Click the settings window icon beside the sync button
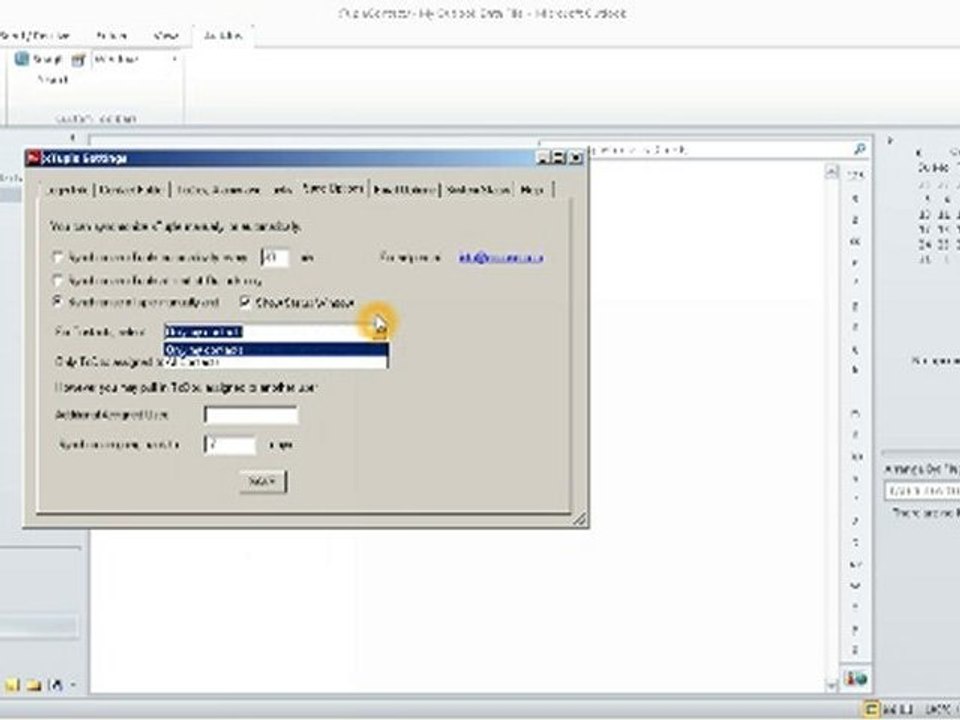960x720 pixels. coord(78,60)
